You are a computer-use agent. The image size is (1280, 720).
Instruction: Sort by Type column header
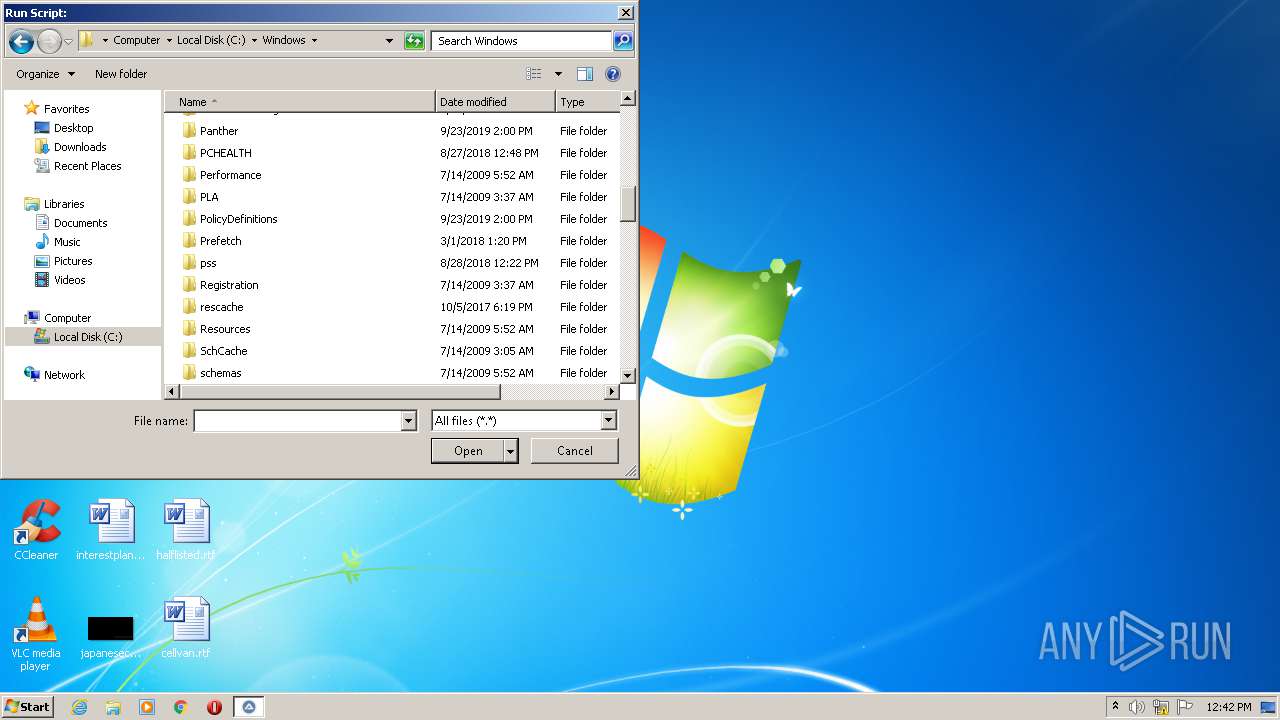588,102
